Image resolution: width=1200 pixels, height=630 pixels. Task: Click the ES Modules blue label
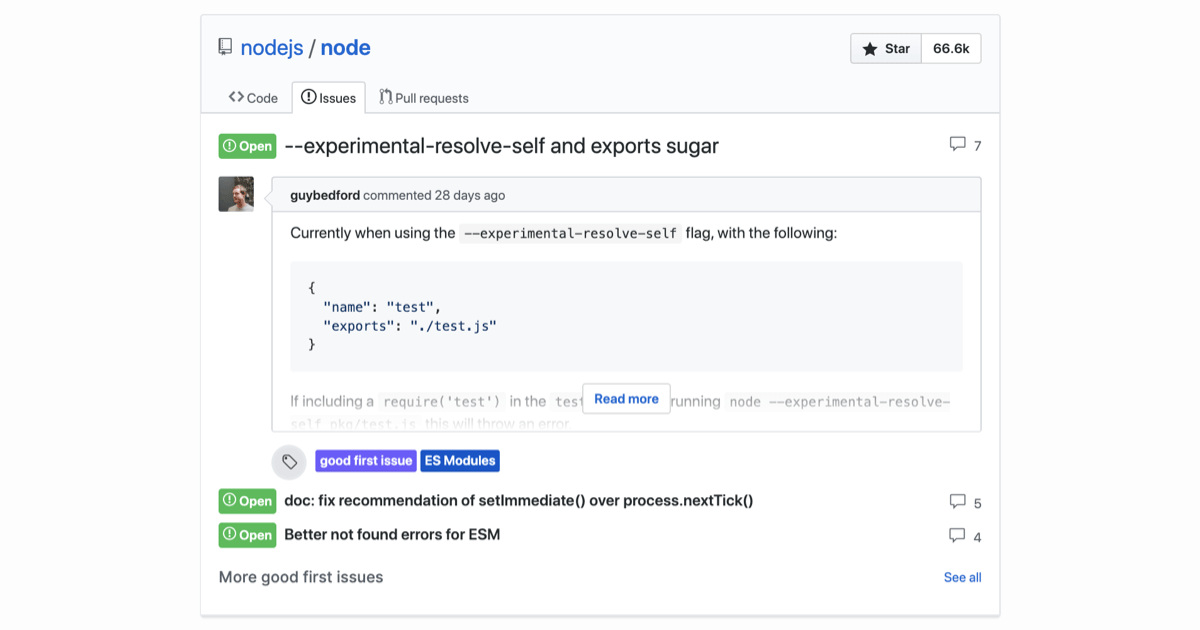click(x=460, y=461)
